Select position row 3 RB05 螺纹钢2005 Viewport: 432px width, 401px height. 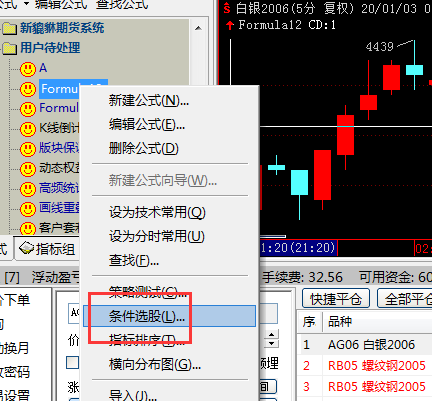pos(364,387)
